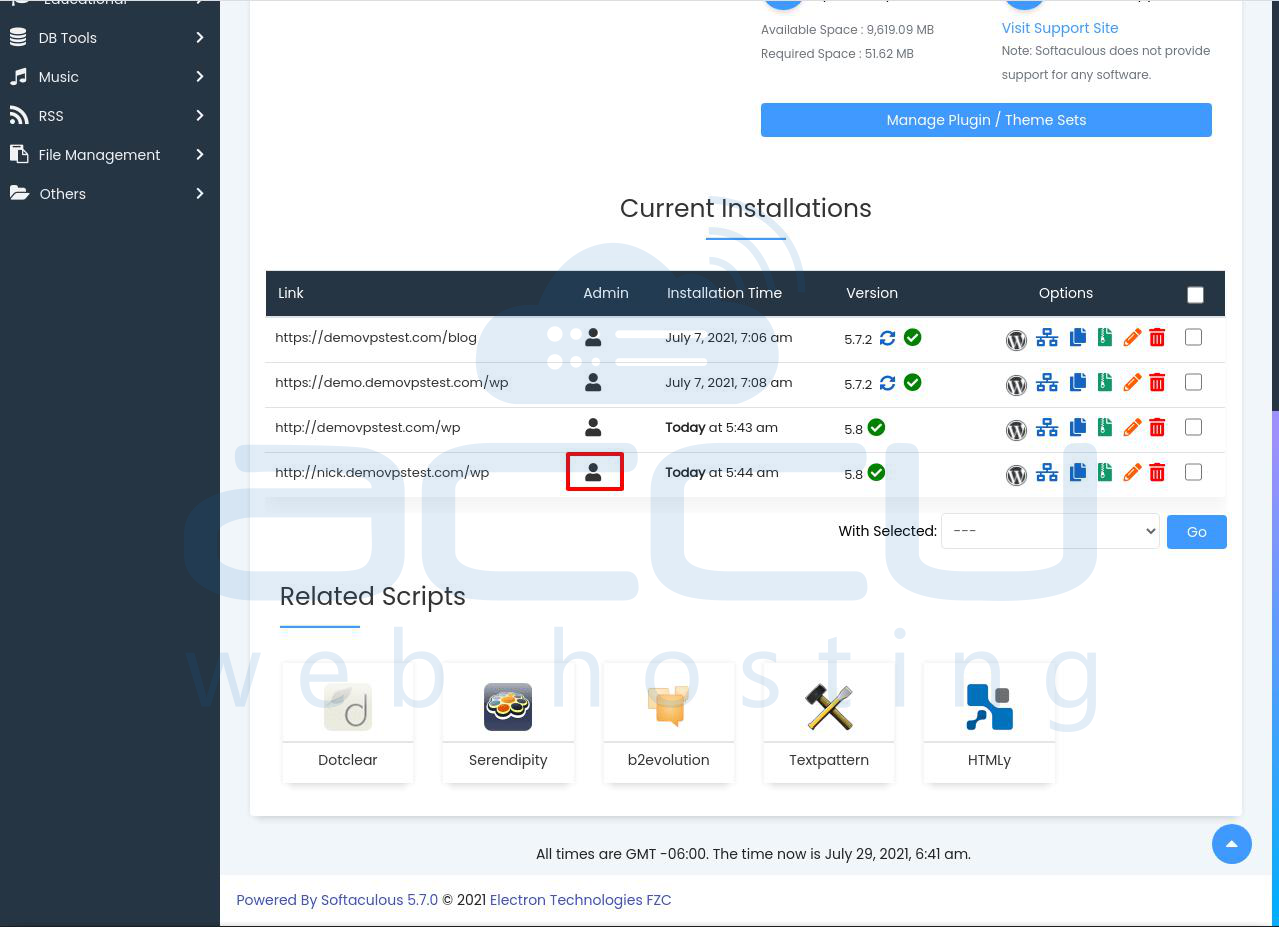Image resolution: width=1279 pixels, height=927 pixels.
Task: Click the Installation Time column header
Action: [x=725, y=293]
